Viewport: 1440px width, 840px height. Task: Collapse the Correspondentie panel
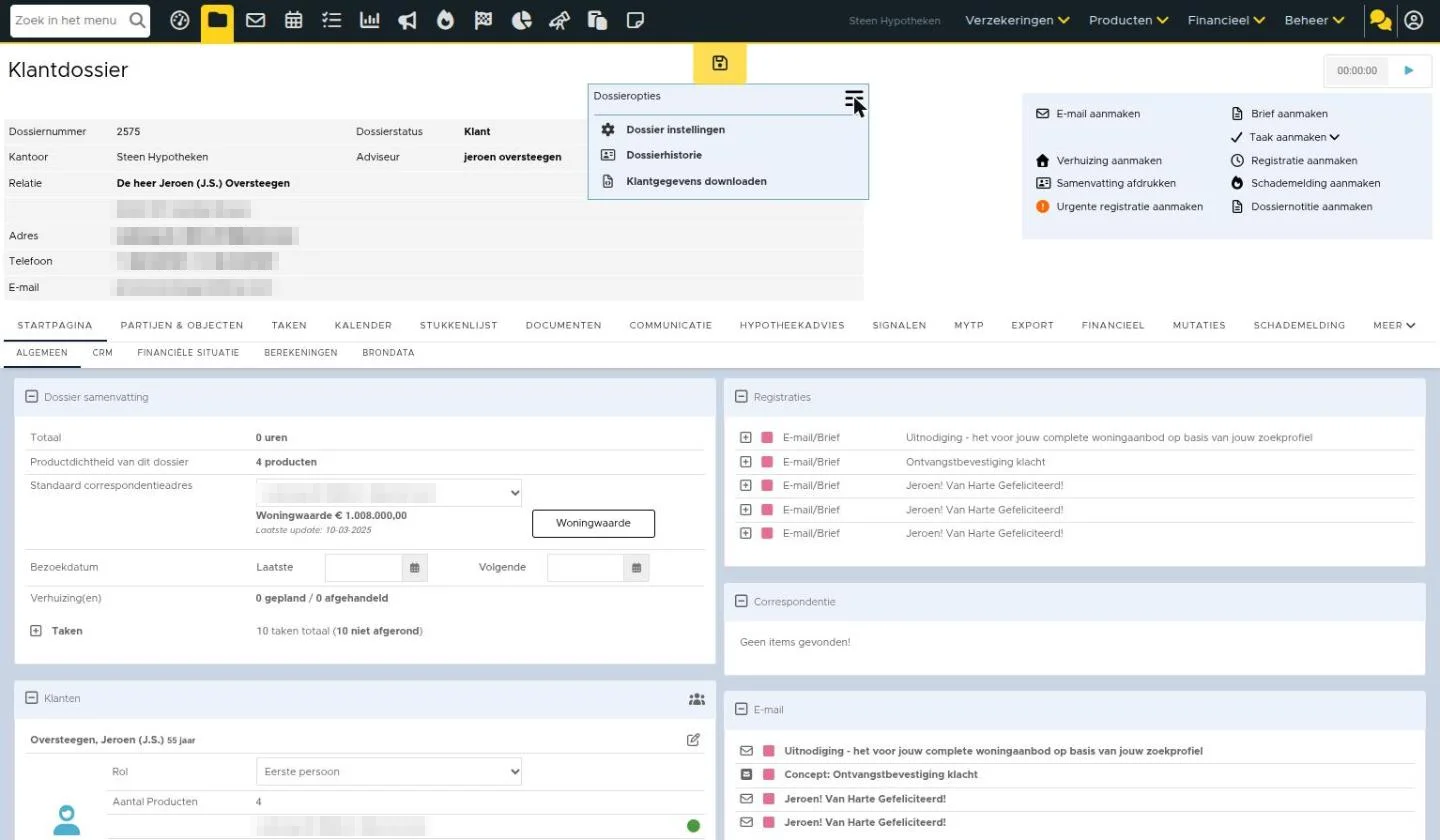(x=741, y=602)
